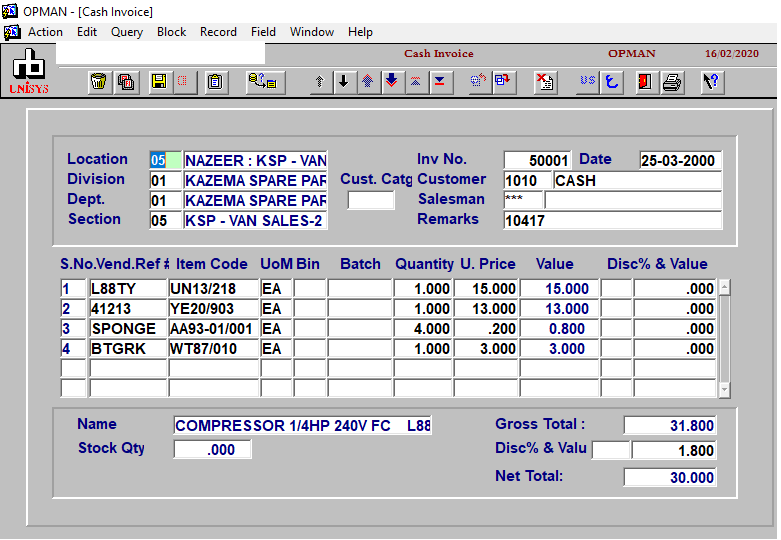Click the help arrow question-mark icon
Viewport: 781px width, 540px height.
tap(711, 82)
